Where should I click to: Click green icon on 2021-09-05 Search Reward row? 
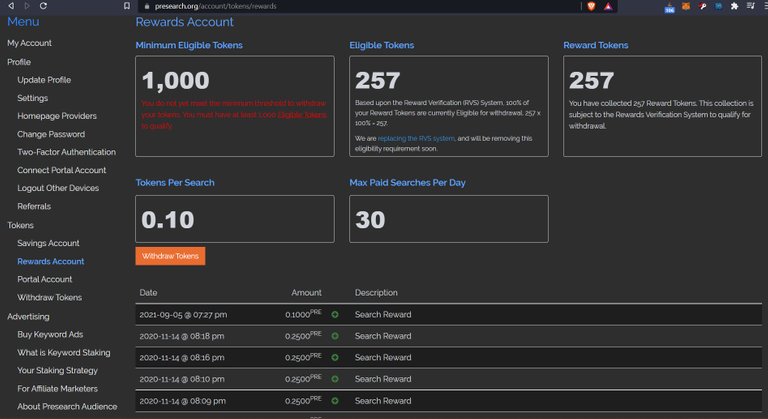pos(335,315)
